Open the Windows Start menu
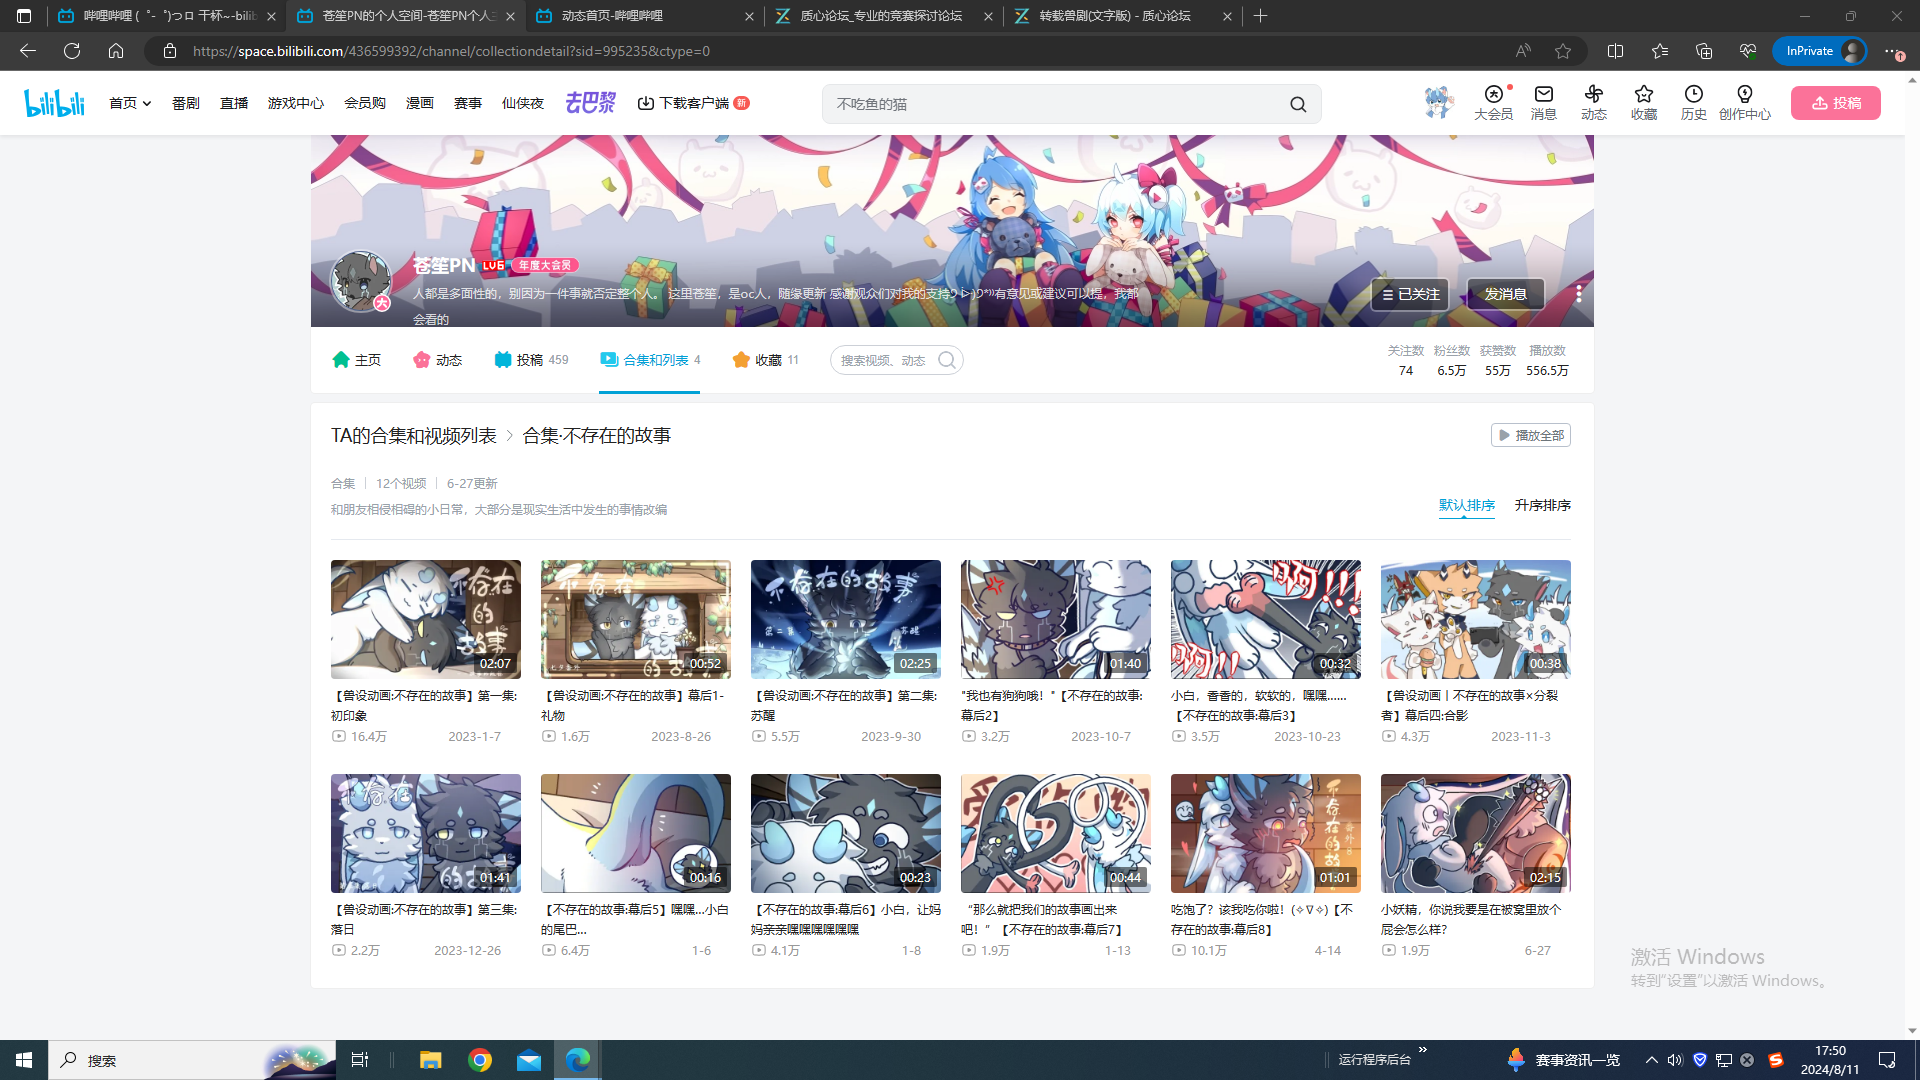The width and height of the screenshot is (1920, 1080). (x=24, y=1060)
